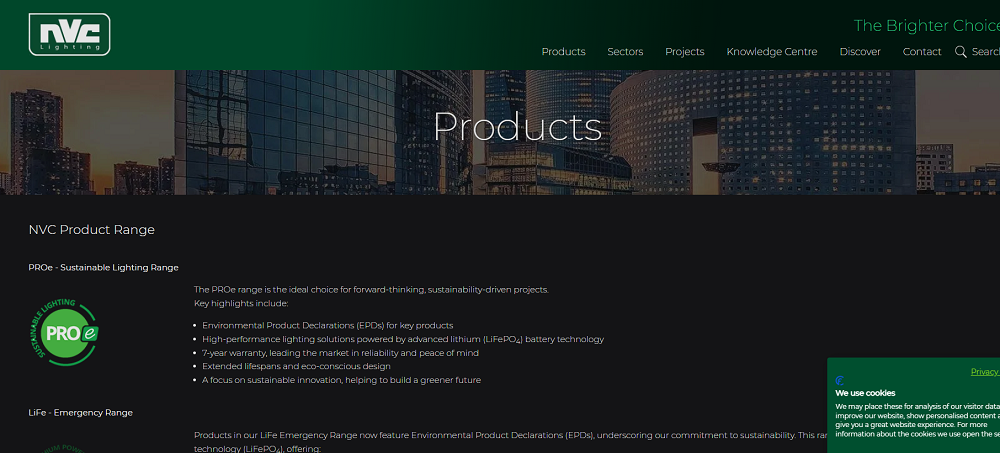Click the Search text in navigation
Viewport: 1000px width, 453px height.
[986, 52]
